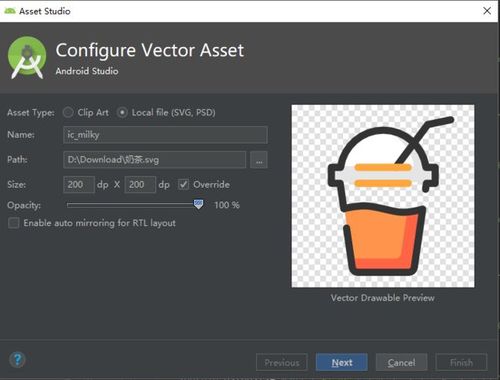Click the Cancel button
500x380 pixels.
pyautogui.click(x=401, y=362)
